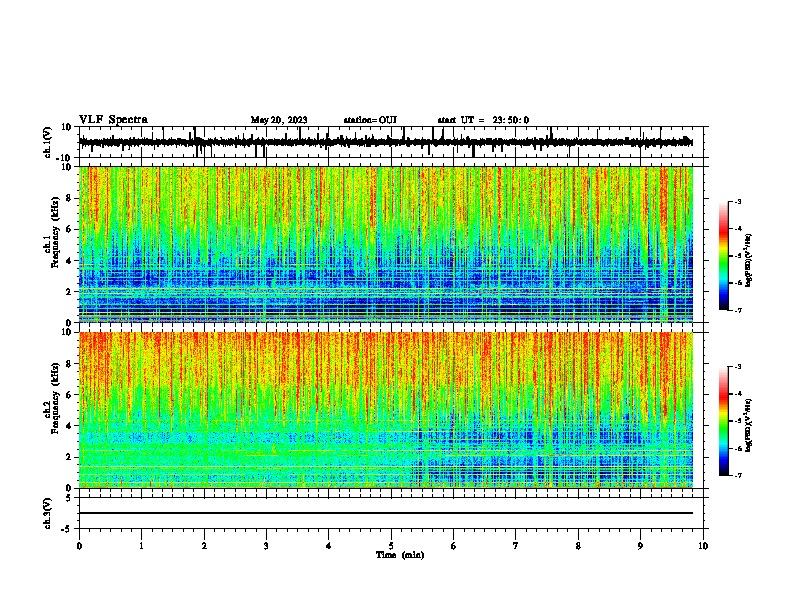The image size is (792, 612).
Task: Click time axis tick label "5" at bottom
Action: point(391,546)
